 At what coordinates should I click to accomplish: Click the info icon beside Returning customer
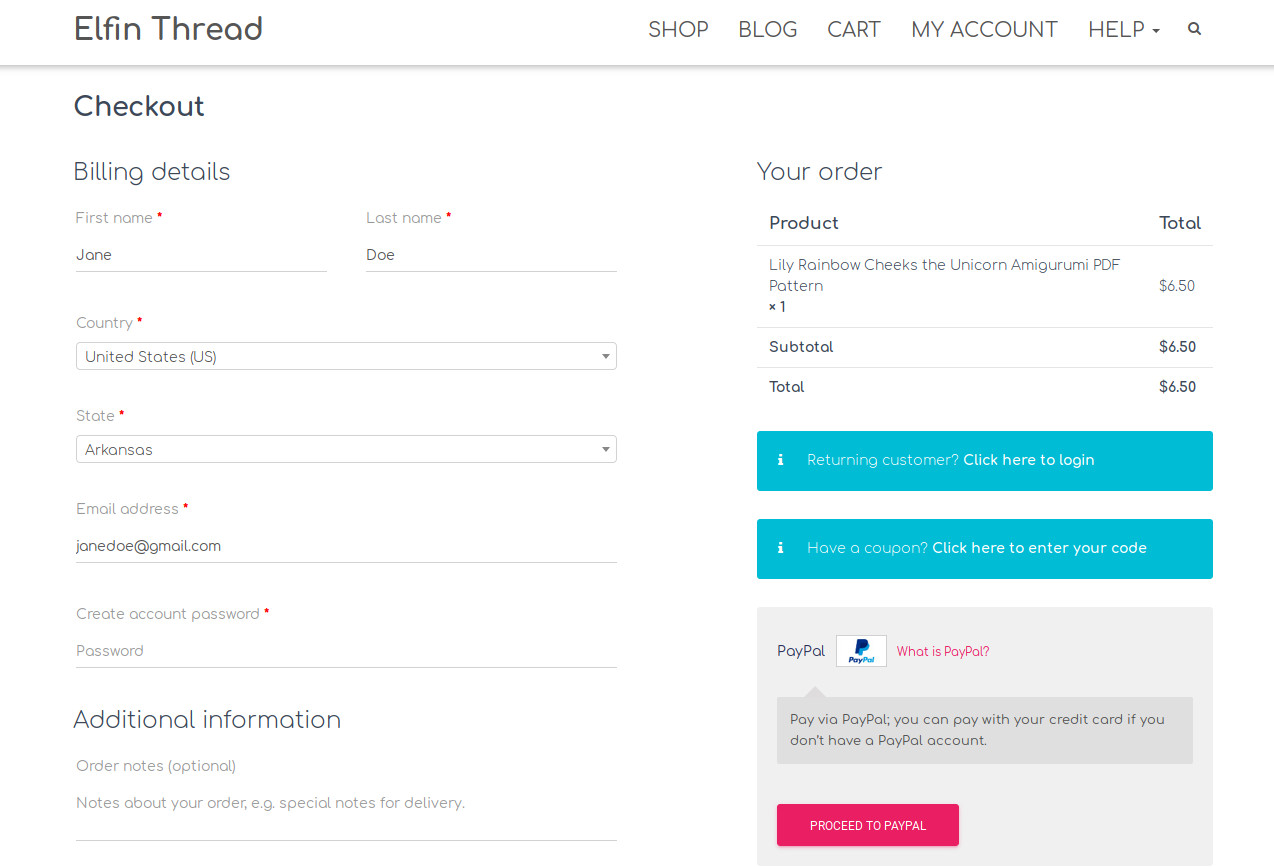(x=781, y=460)
